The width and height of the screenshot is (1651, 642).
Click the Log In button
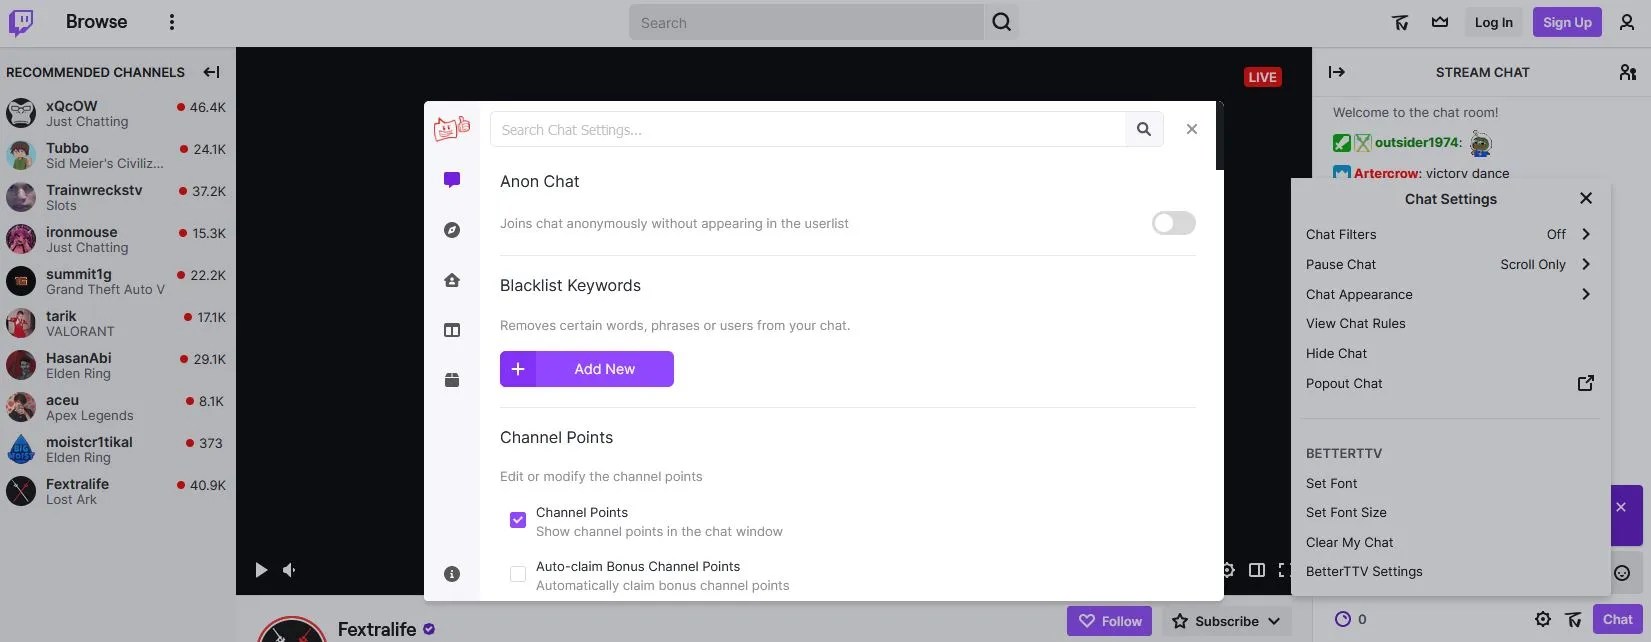coord(1493,22)
